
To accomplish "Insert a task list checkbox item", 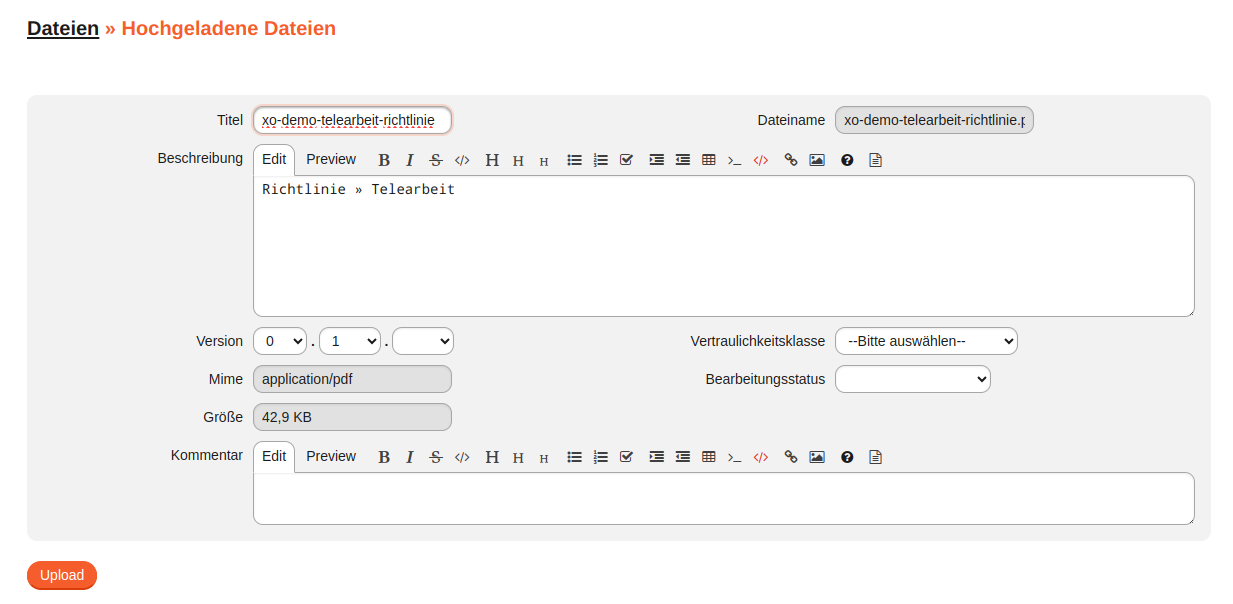I will click(x=626, y=159).
